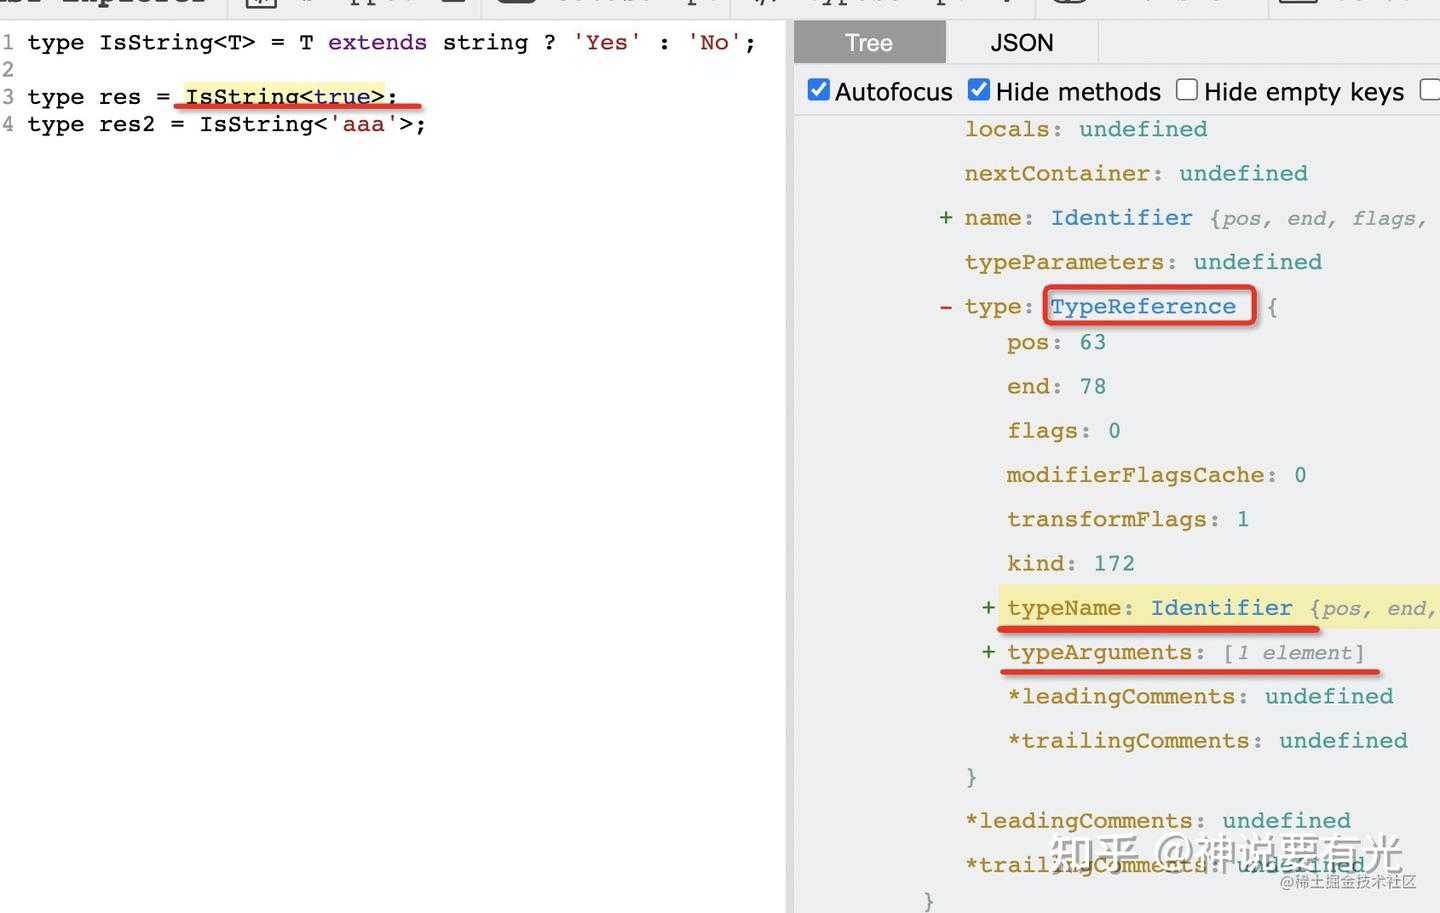The image size is (1440, 913).
Task: Place cursor on line 4 res2 declaration
Action: [226, 124]
